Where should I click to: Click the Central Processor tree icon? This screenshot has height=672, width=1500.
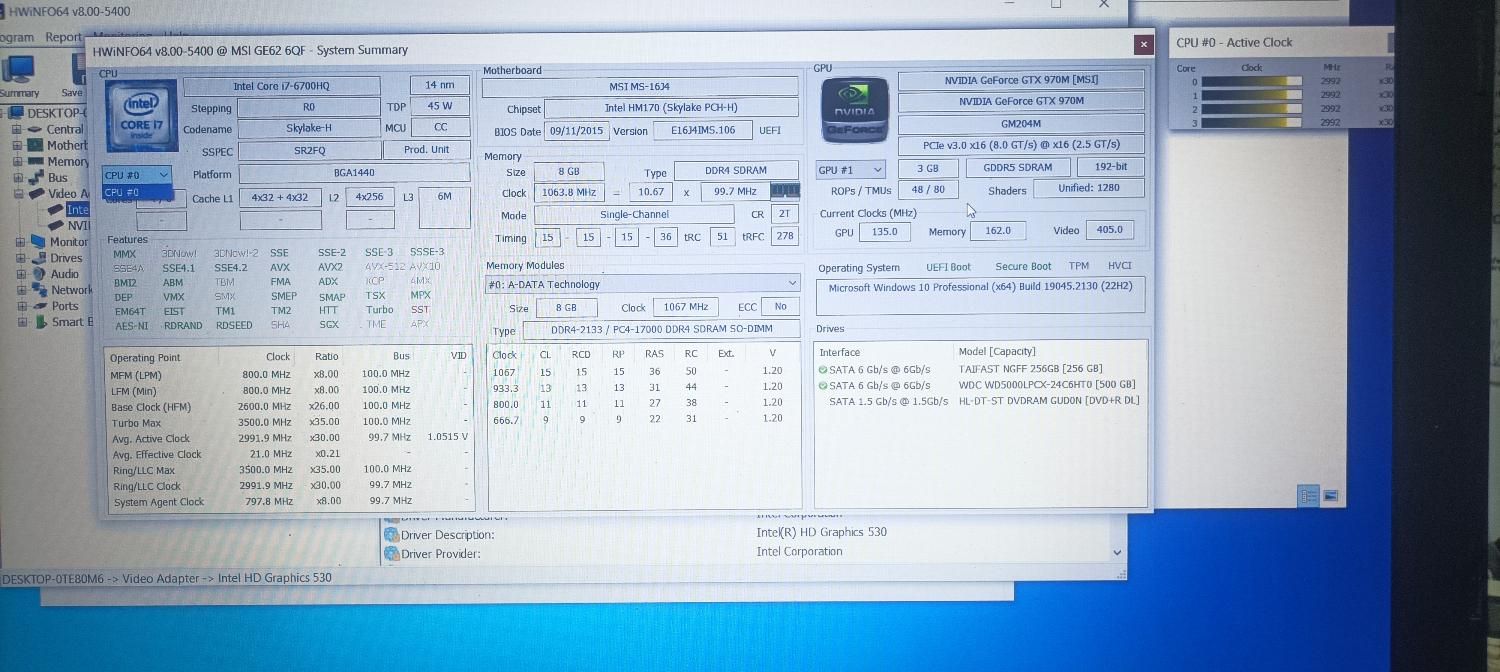click(36, 129)
